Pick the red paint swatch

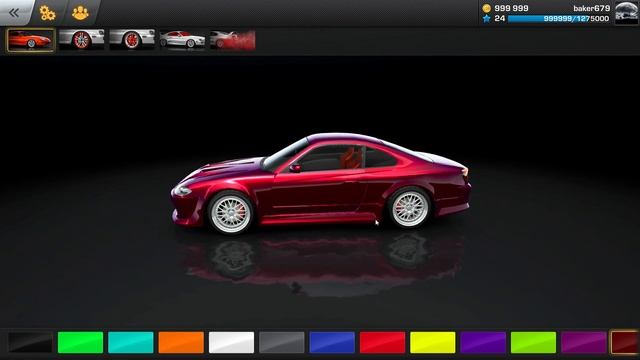coord(382,342)
